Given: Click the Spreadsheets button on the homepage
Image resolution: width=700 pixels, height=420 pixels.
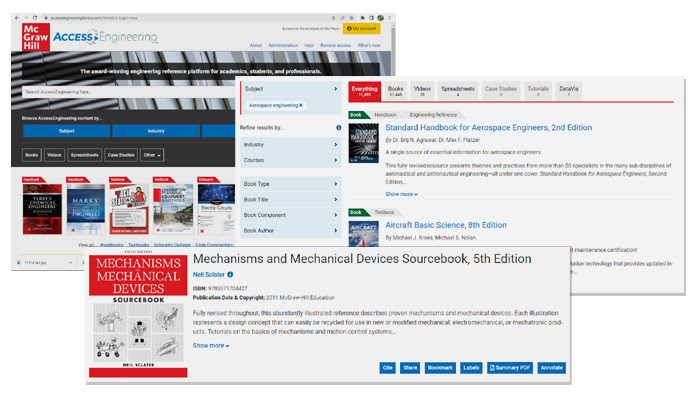Looking at the screenshot, I should pyautogui.click(x=84, y=155).
